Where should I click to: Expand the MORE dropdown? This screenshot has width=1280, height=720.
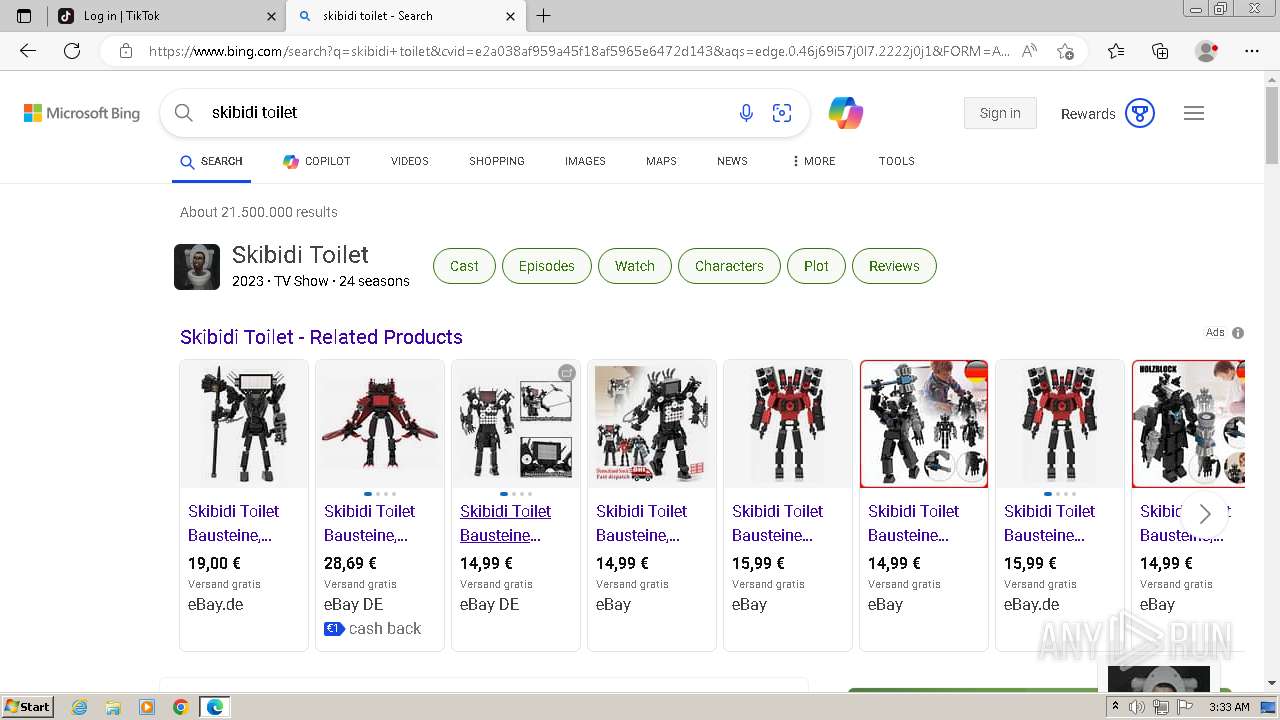click(813, 161)
